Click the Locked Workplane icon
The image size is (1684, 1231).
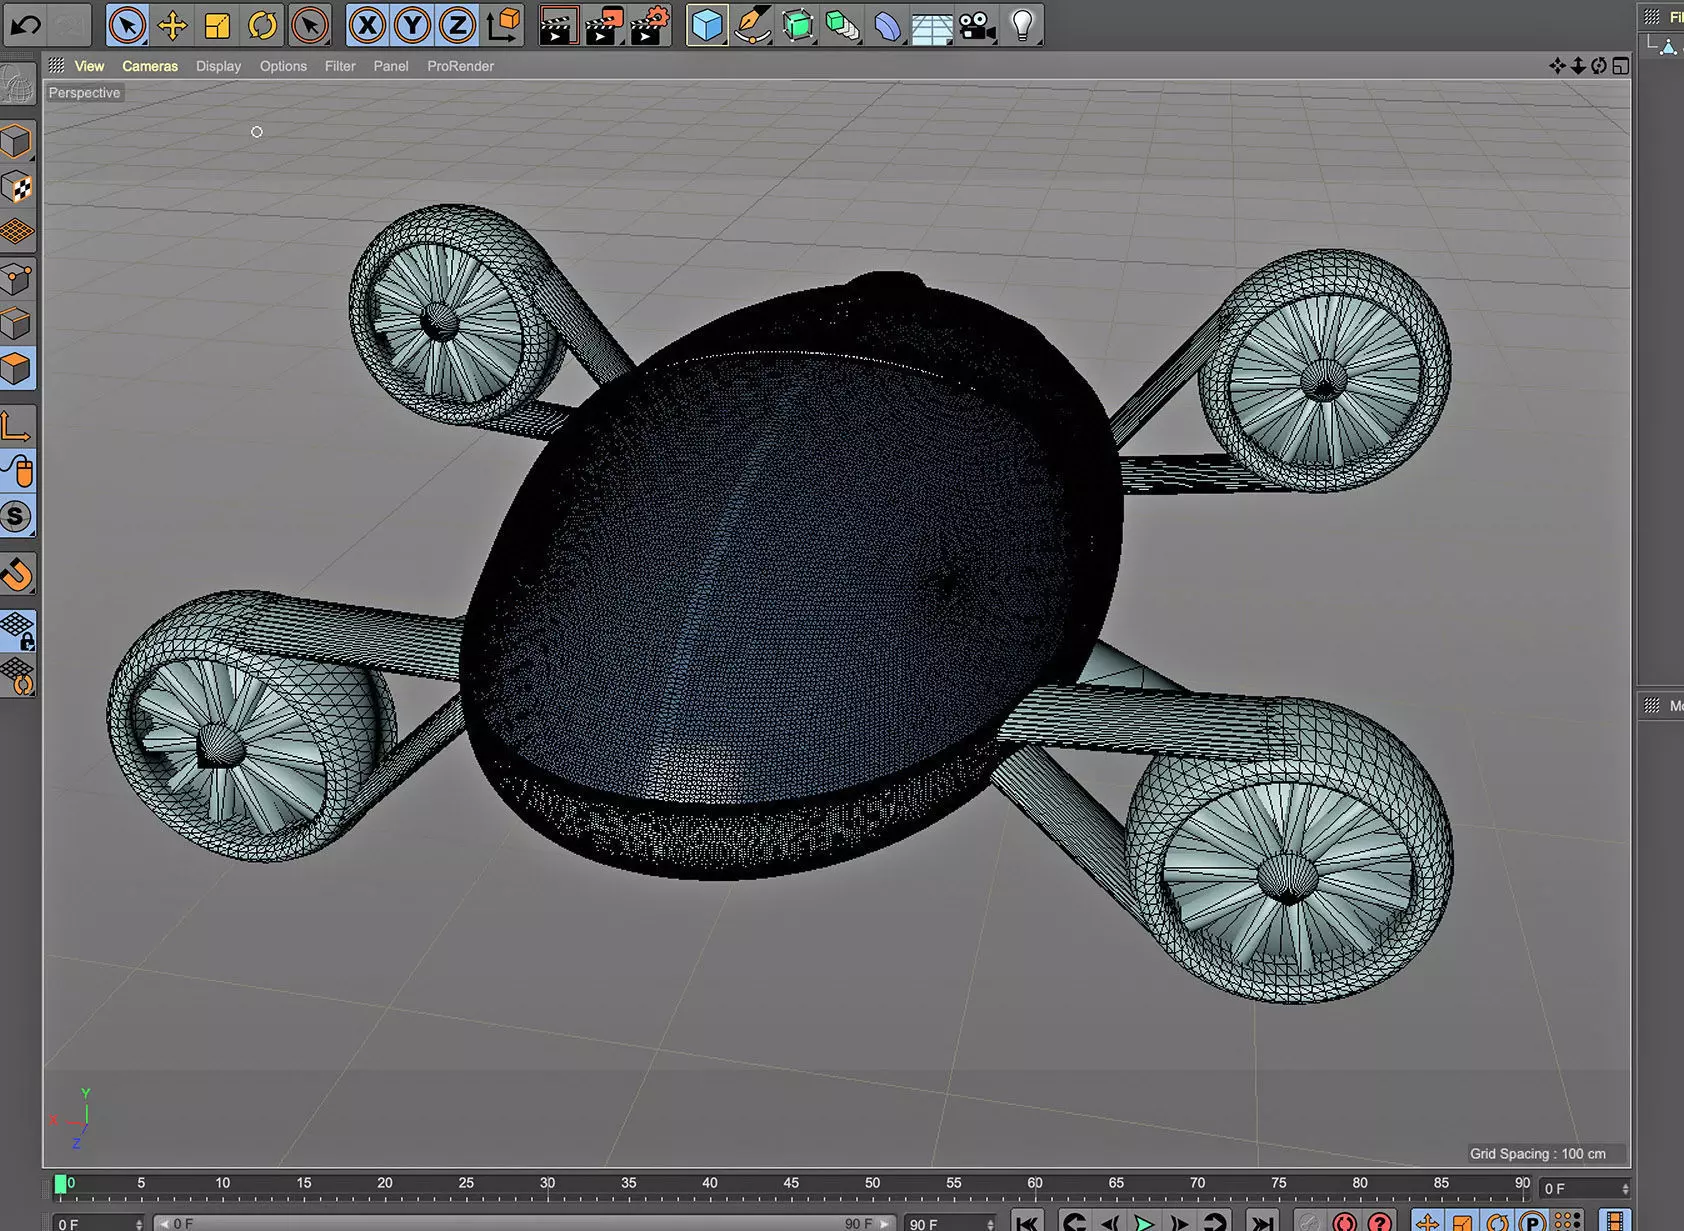coord(17,632)
